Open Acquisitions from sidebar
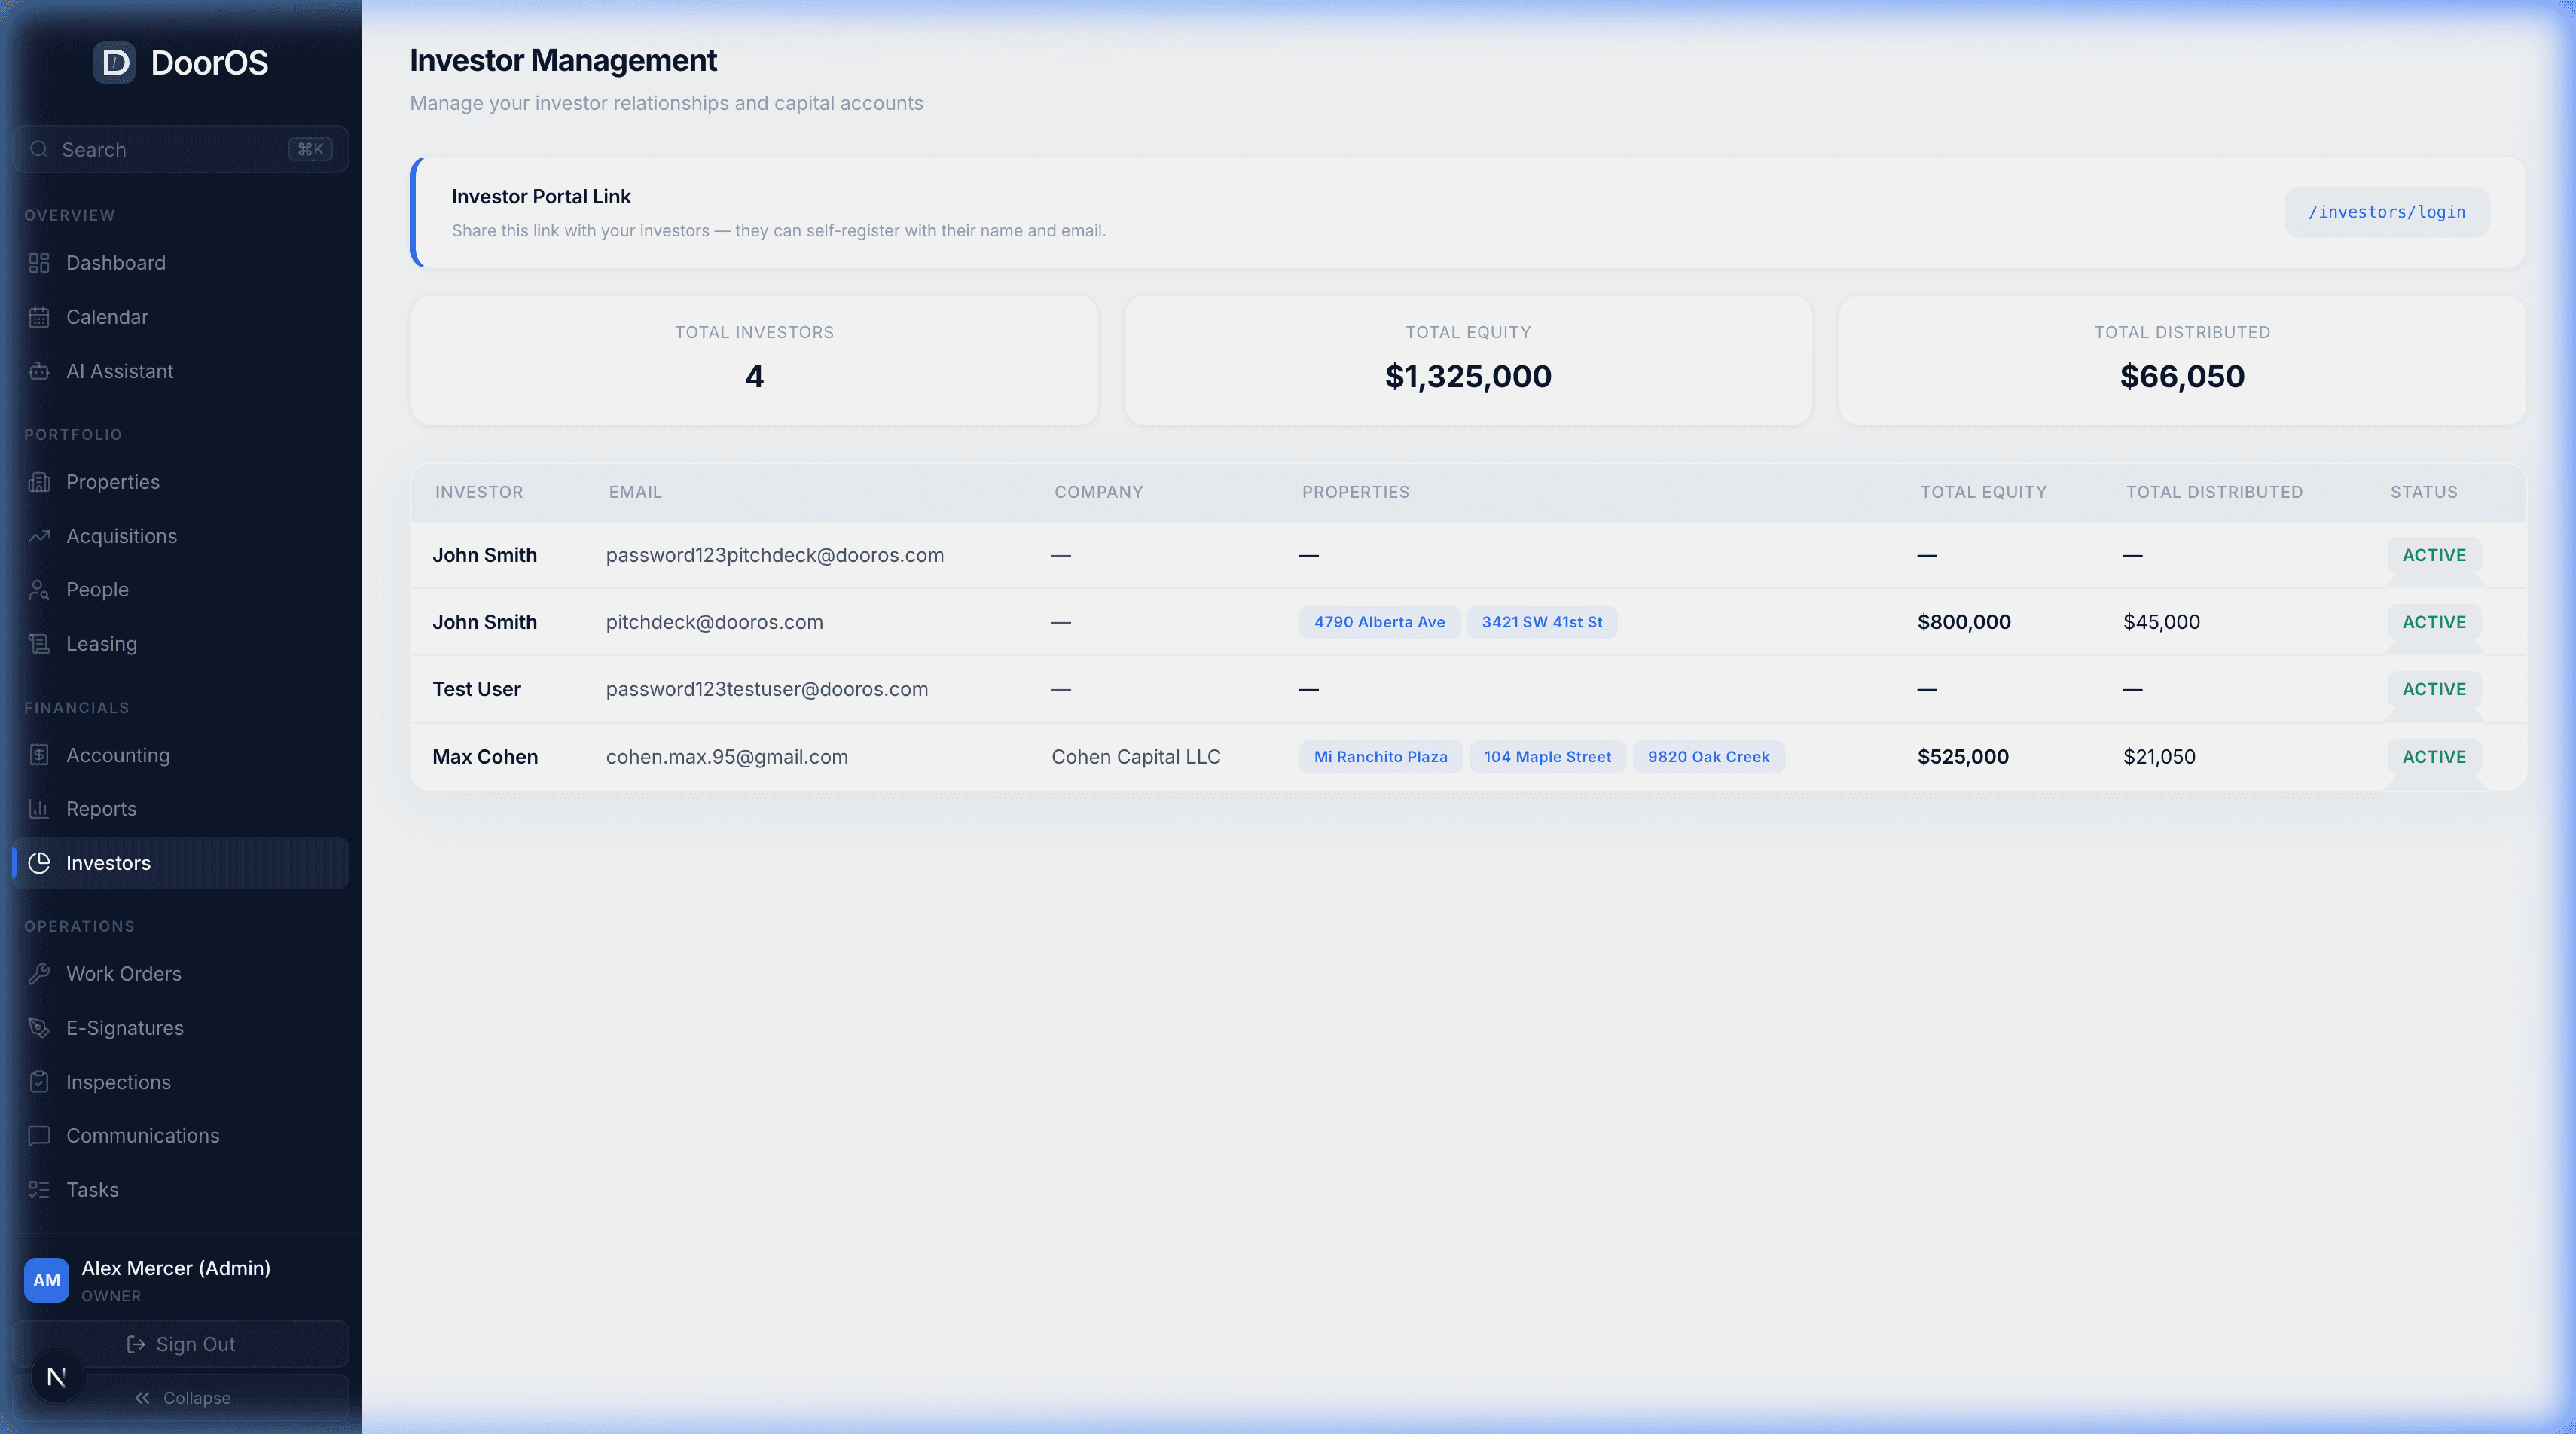2576x1434 pixels. click(x=180, y=536)
